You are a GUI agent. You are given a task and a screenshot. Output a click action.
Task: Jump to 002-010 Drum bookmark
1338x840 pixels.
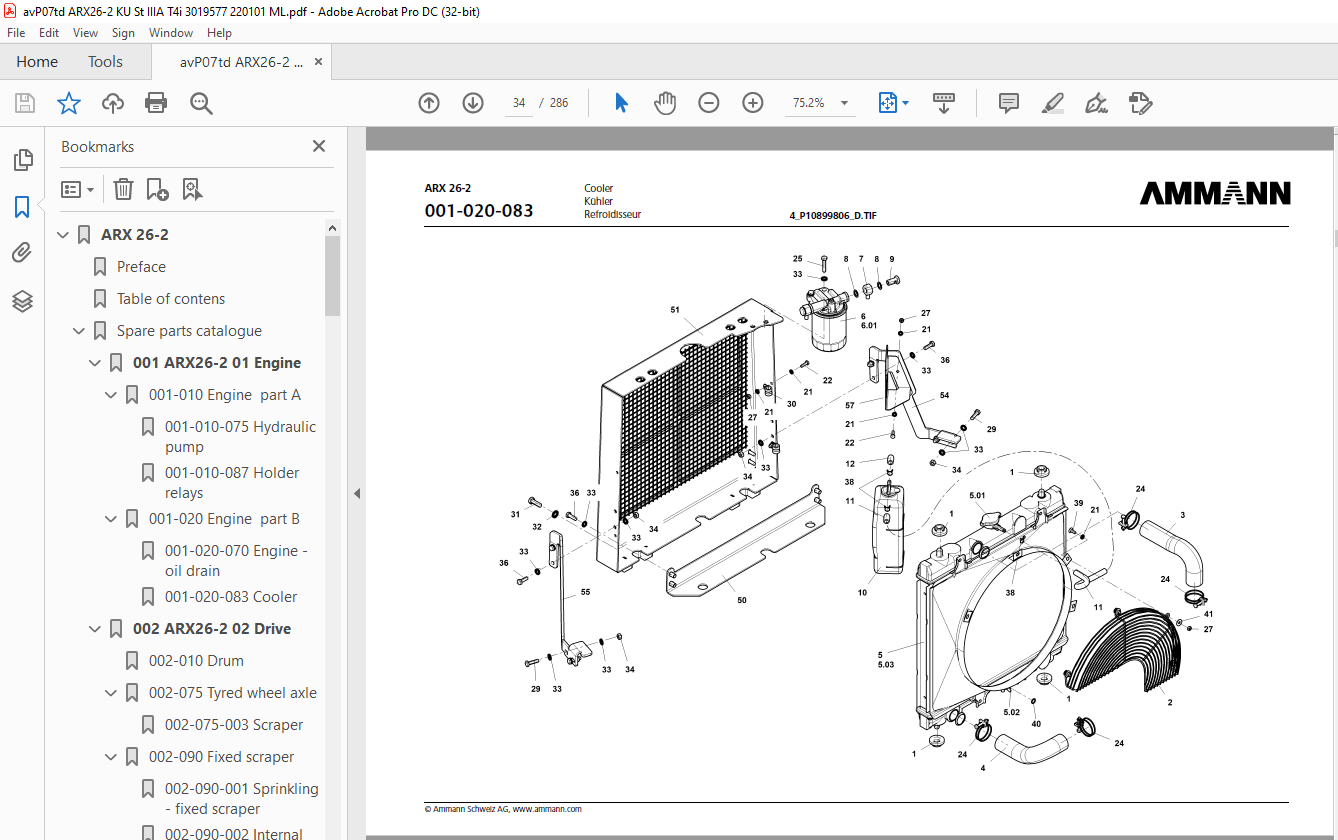point(196,661)
